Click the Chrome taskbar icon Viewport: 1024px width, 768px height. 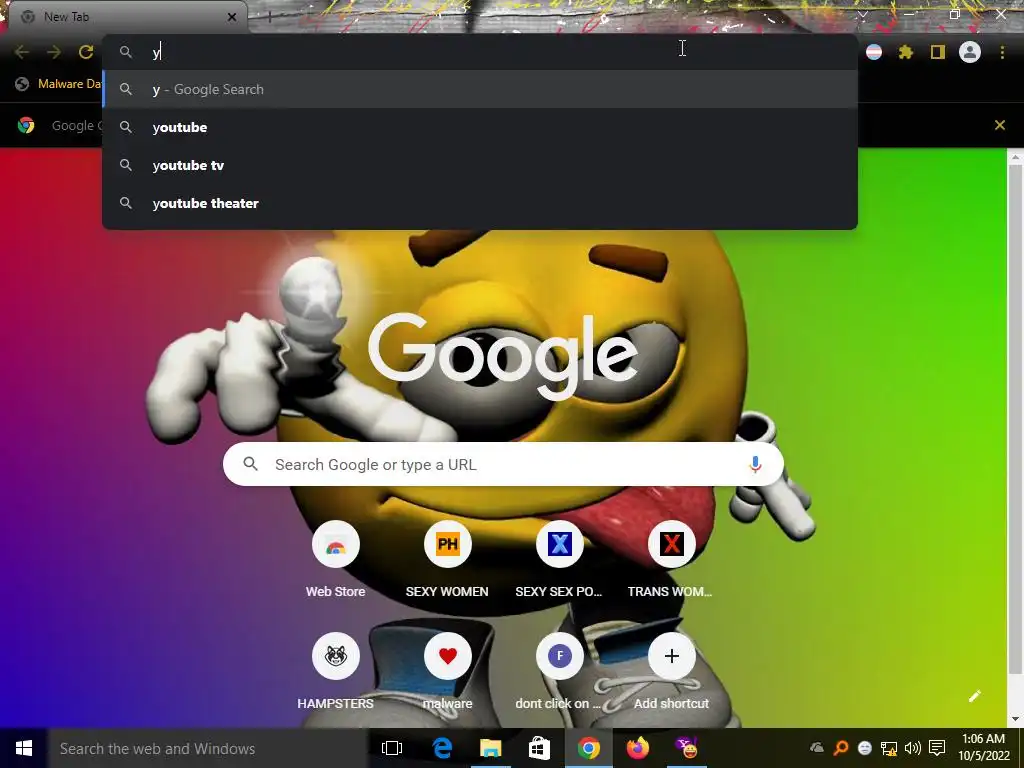[588, 748]
